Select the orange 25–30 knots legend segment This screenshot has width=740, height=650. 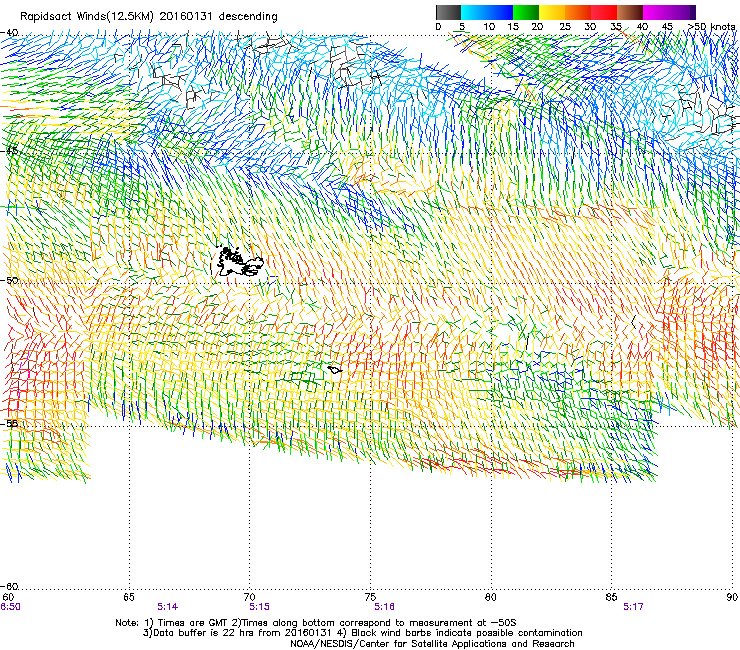click(x=578, y=12)
